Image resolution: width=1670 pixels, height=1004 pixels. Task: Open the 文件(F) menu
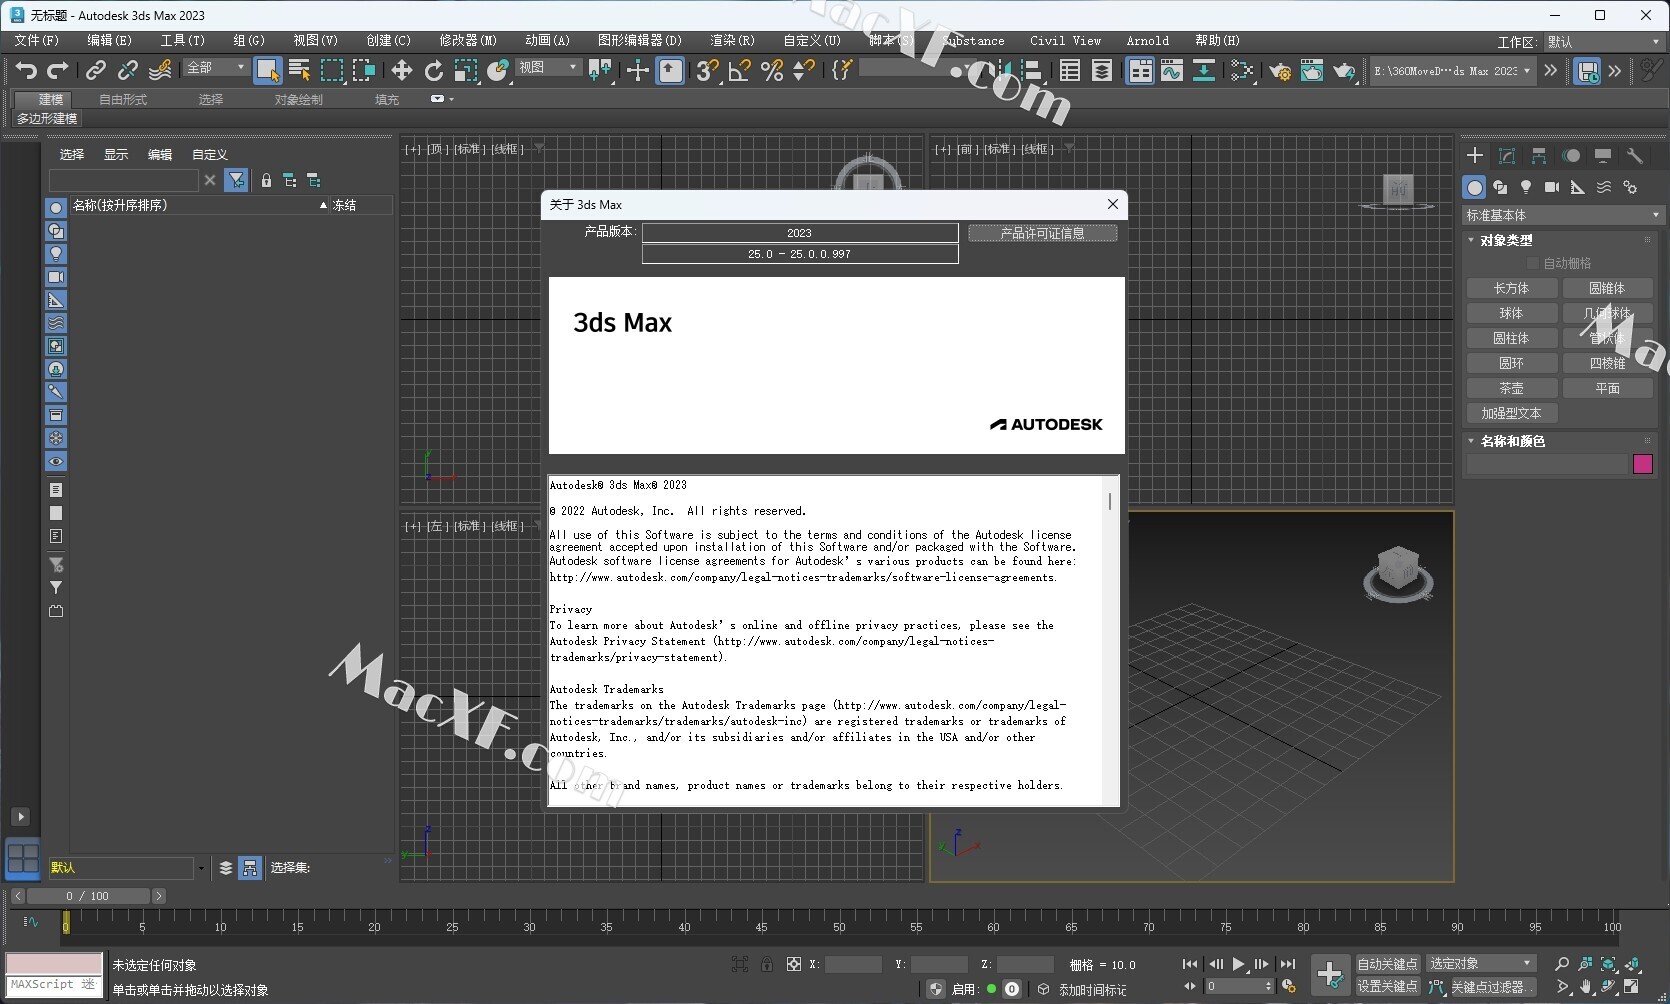37,41
